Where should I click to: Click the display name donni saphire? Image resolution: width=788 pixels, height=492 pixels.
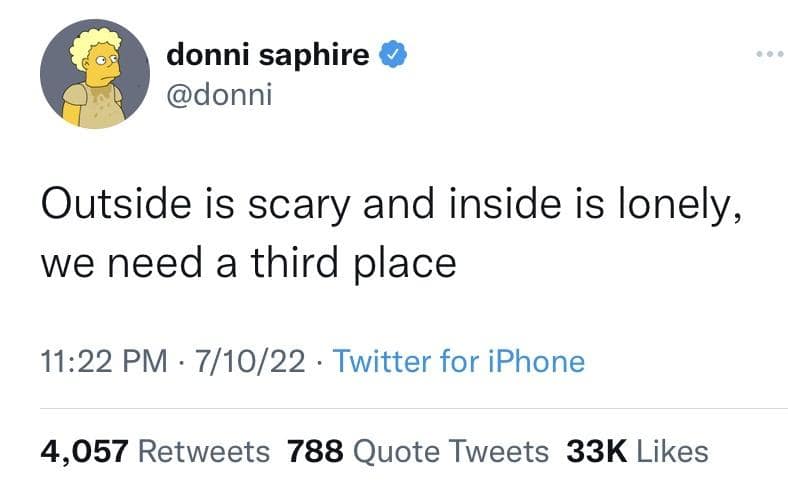click(267, 55)
